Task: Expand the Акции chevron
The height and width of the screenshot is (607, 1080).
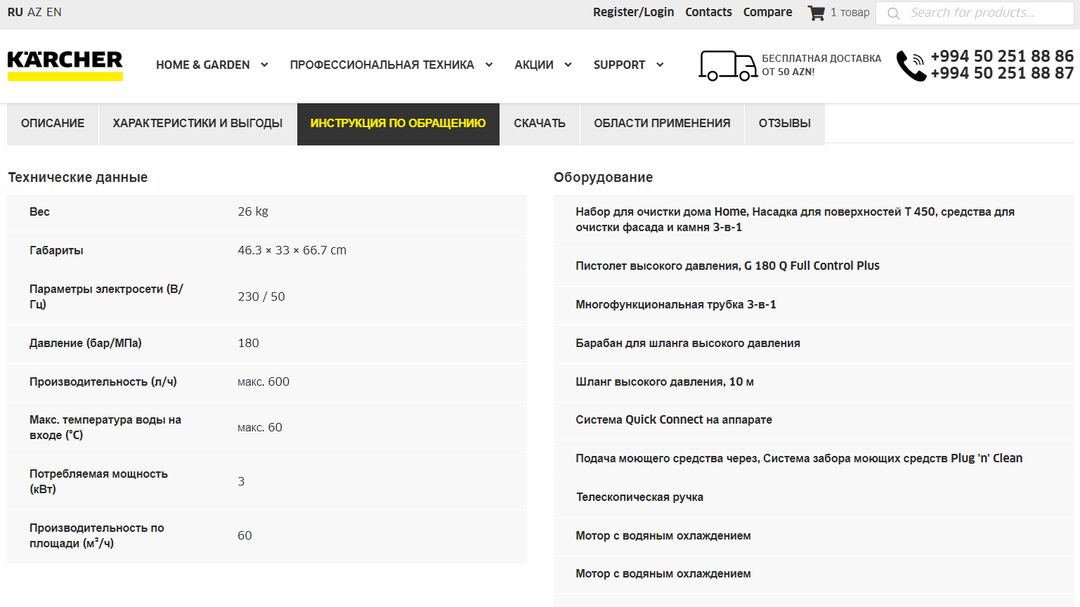Action: click(x=568, y=65)
